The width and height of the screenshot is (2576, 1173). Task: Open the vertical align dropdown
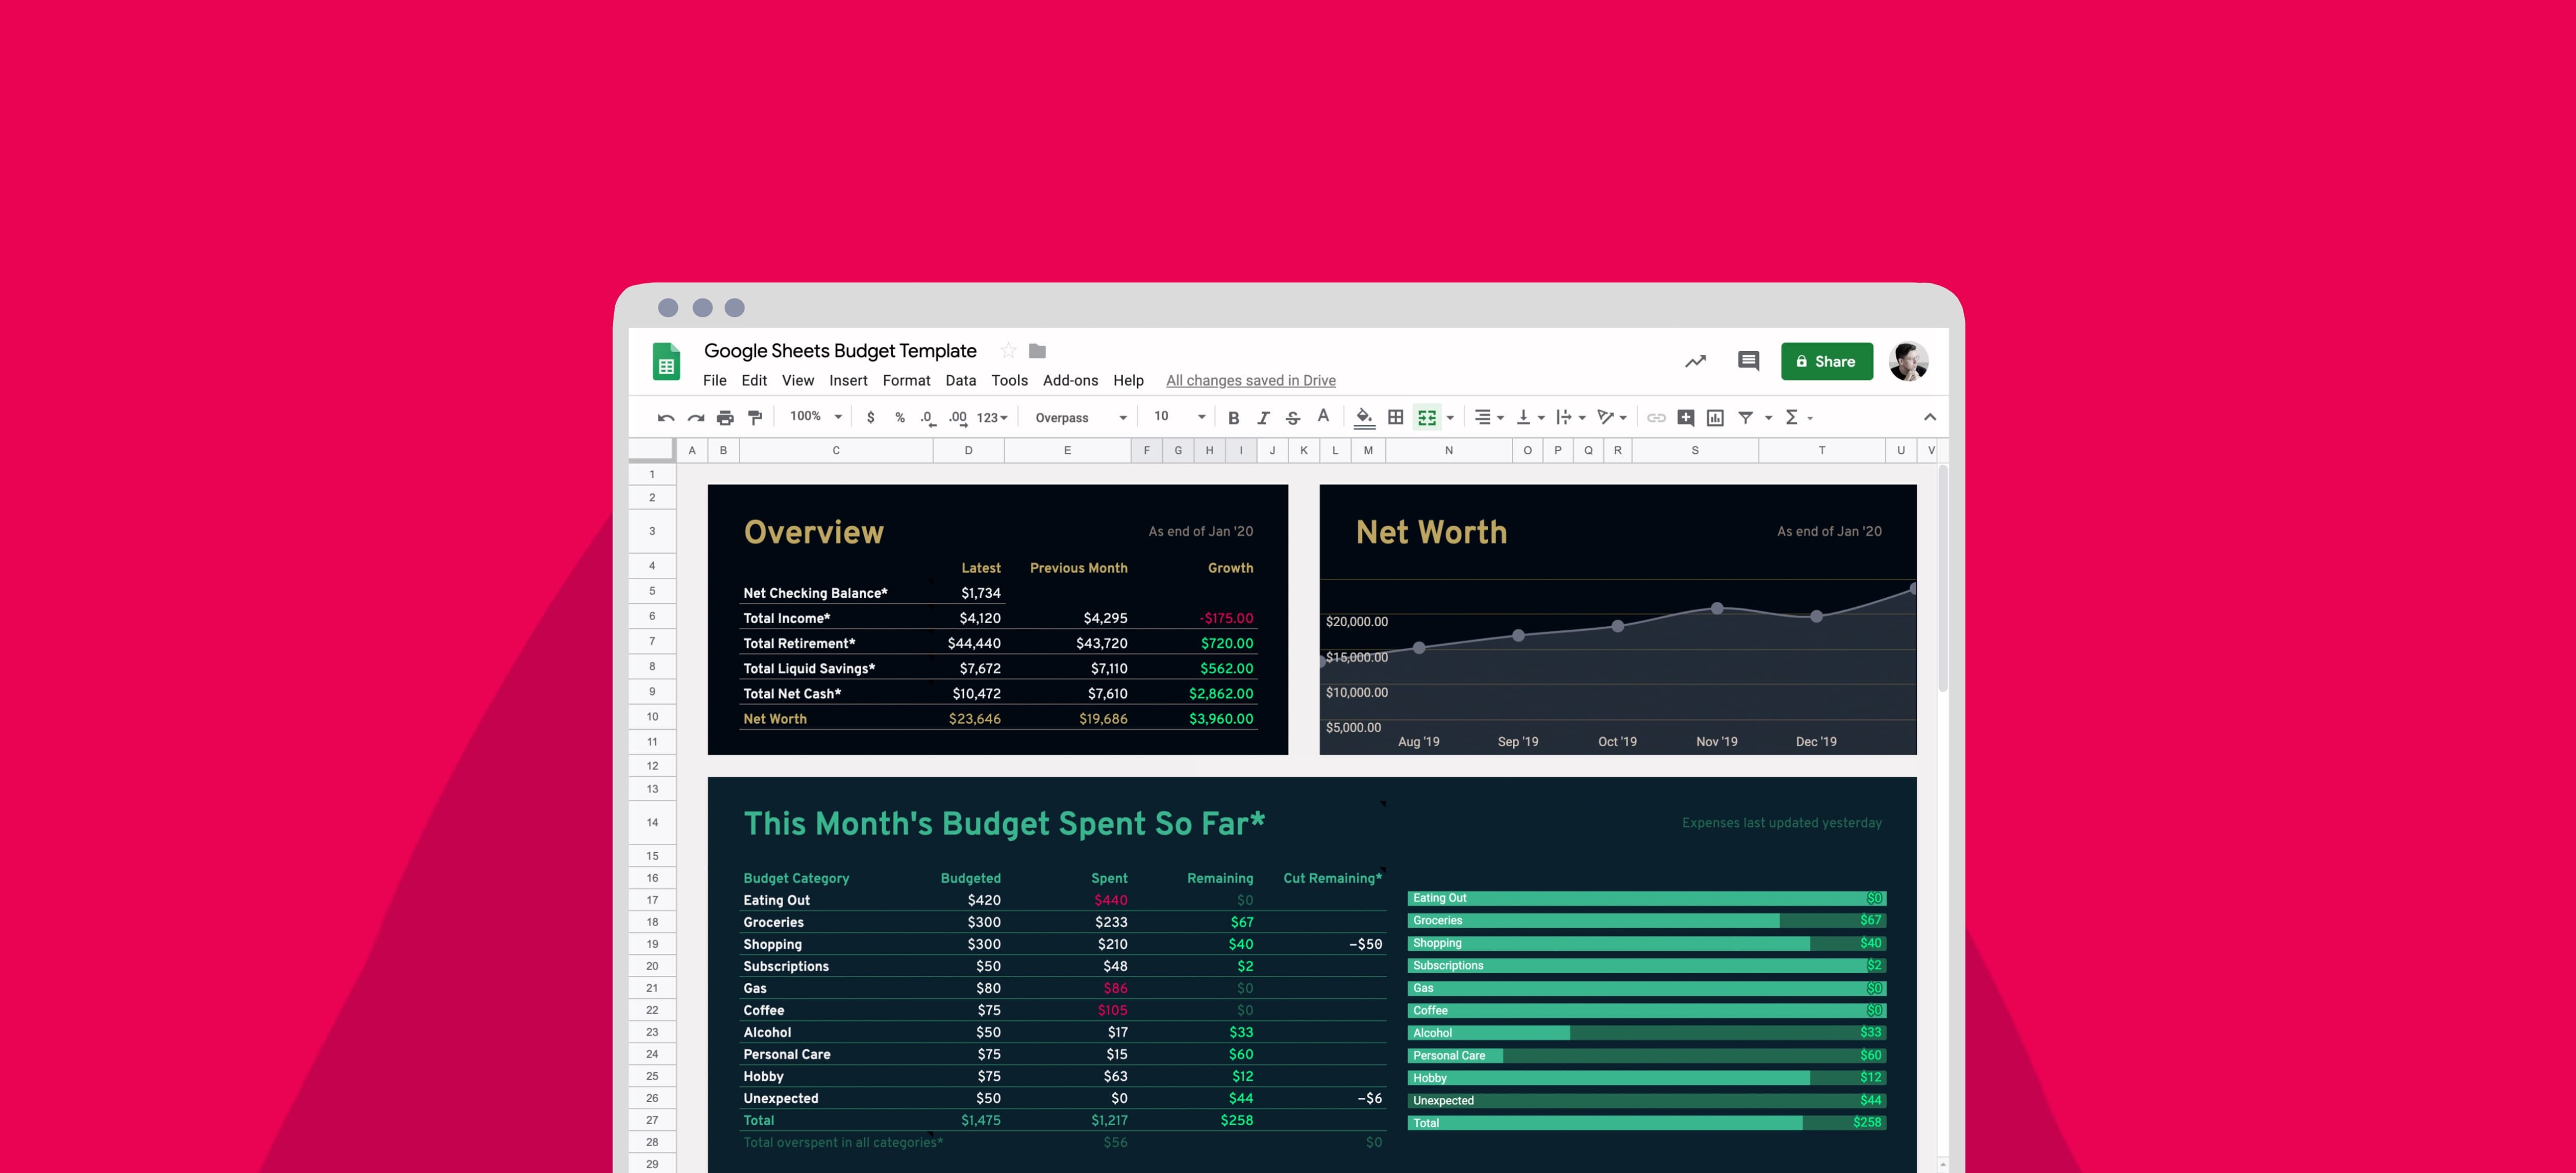[1531, 418]
